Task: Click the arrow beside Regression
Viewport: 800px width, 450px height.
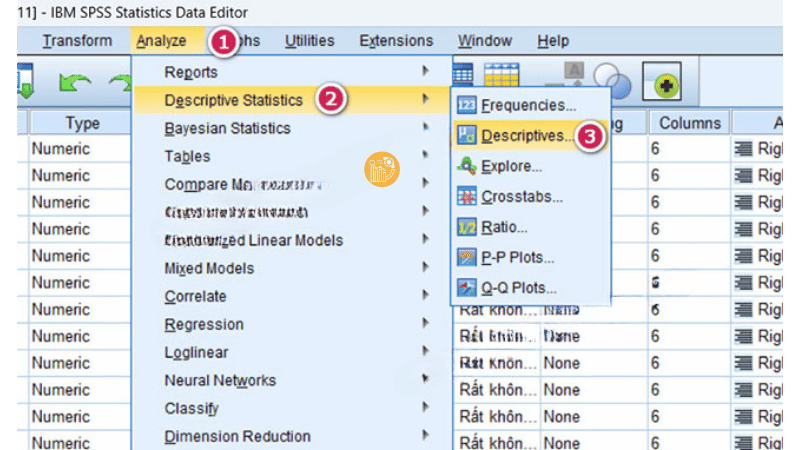Action: pos(425,323)
